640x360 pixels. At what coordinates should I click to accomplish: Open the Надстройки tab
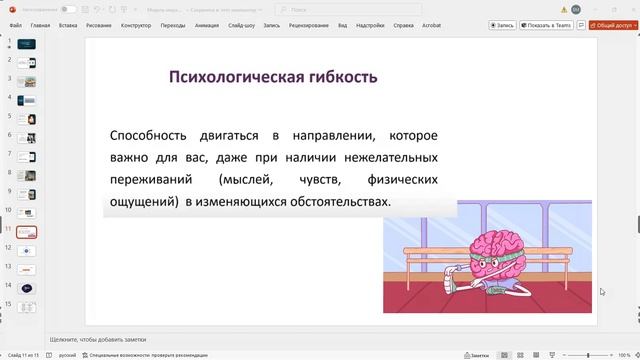click(x=370, y=25)
